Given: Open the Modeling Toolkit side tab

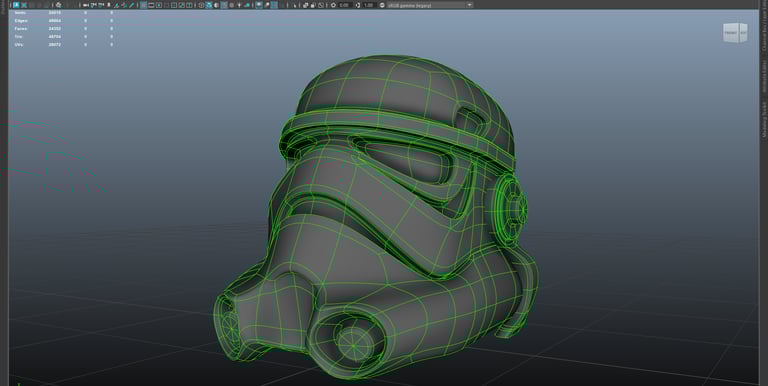Looking at the screenshot, I should point(764,119).
